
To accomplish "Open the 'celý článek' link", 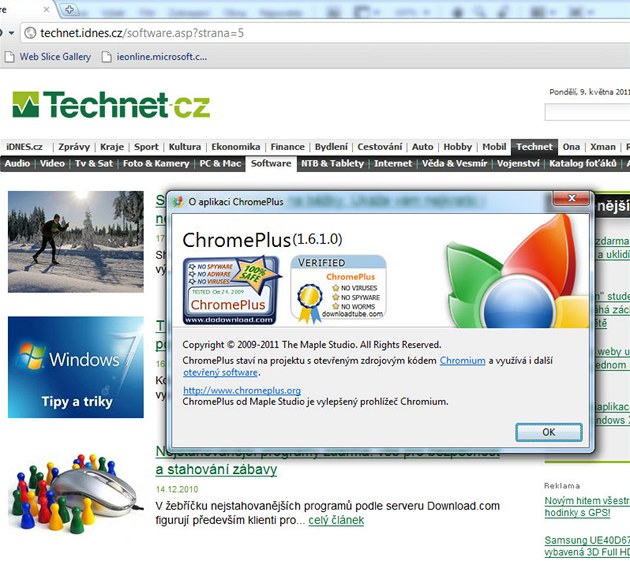I will coord(336,520).
